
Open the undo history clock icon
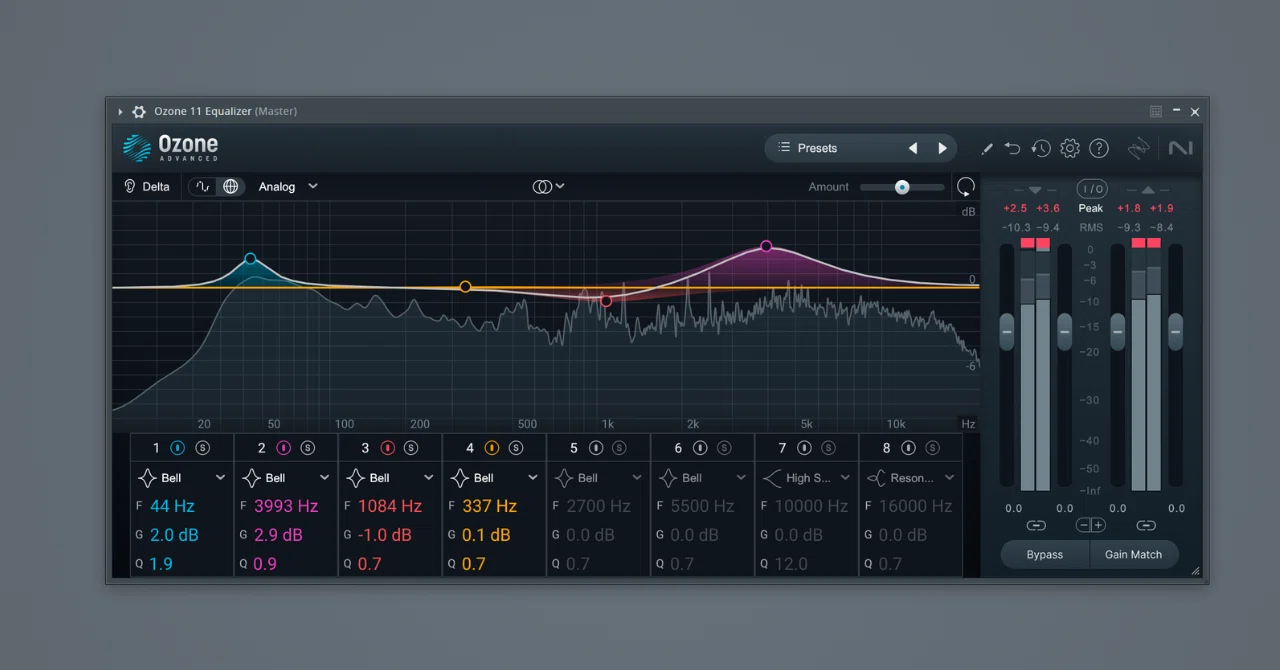[1041, 148]
